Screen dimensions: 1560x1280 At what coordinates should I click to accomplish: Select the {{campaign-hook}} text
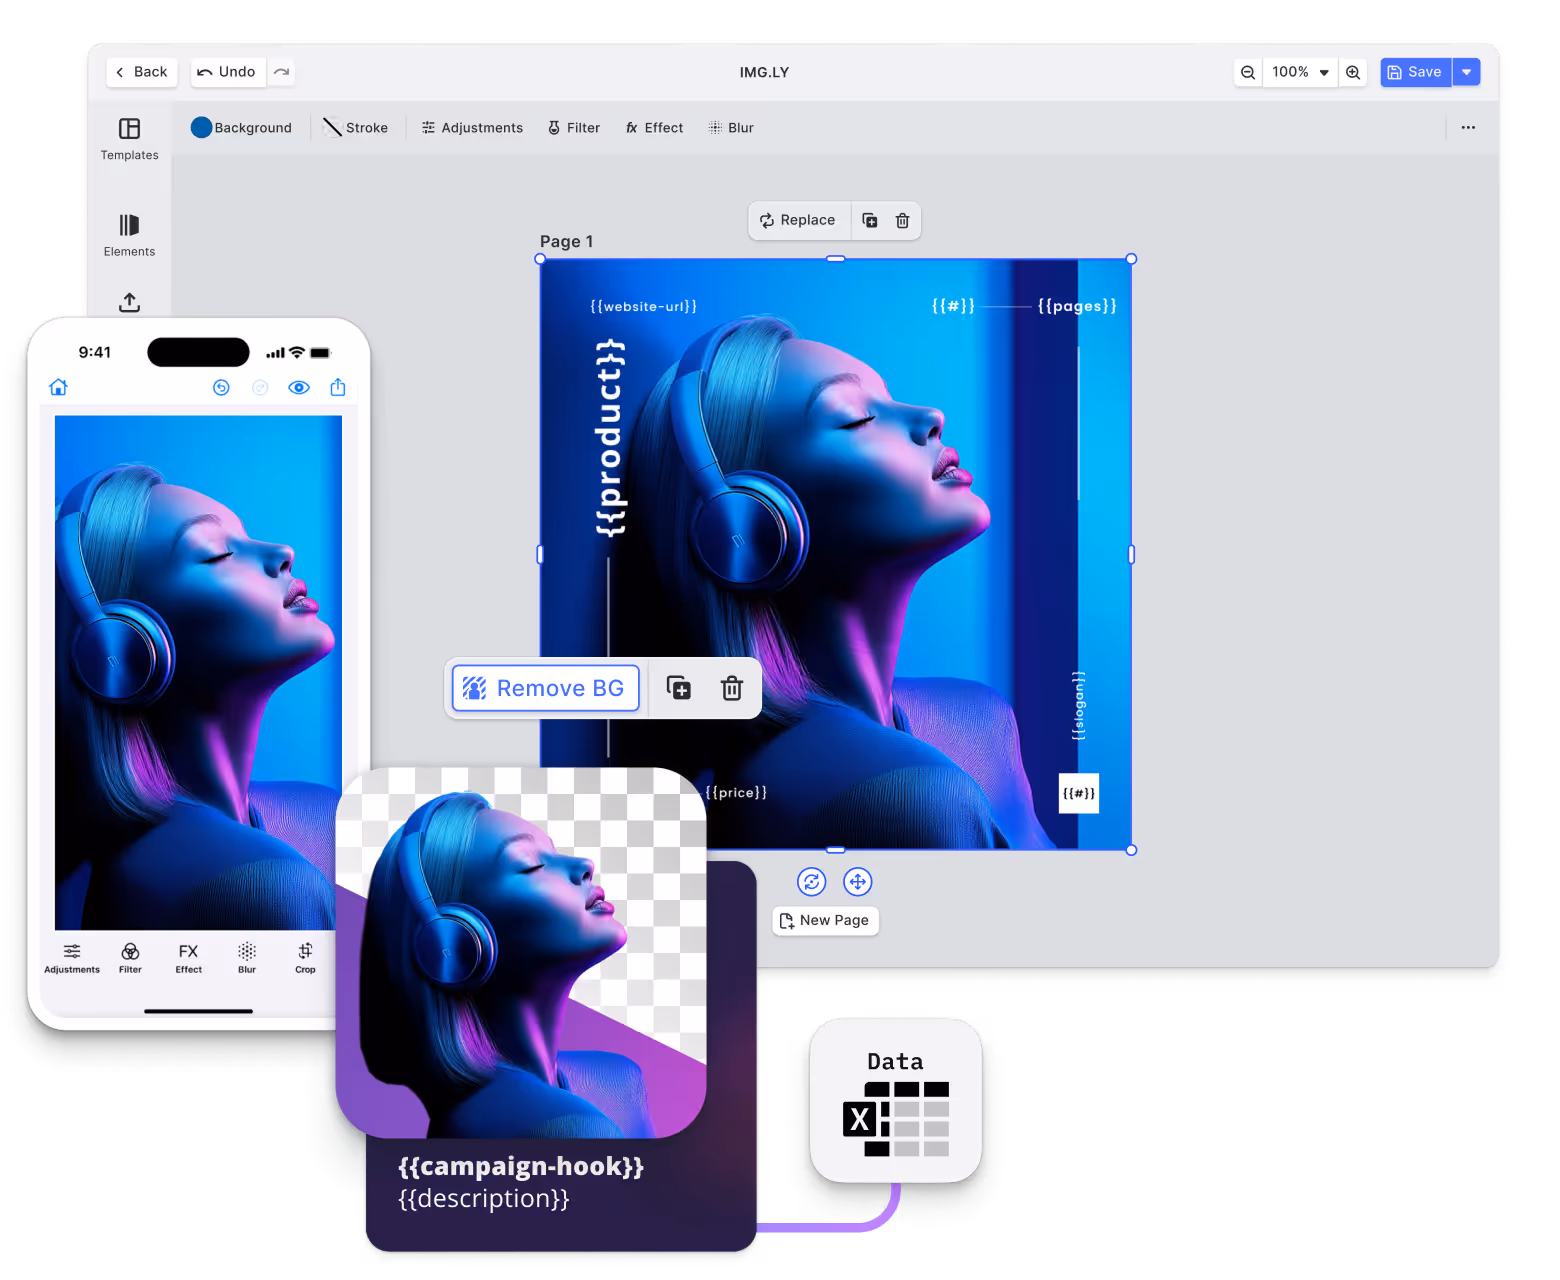pos(521,1166)
